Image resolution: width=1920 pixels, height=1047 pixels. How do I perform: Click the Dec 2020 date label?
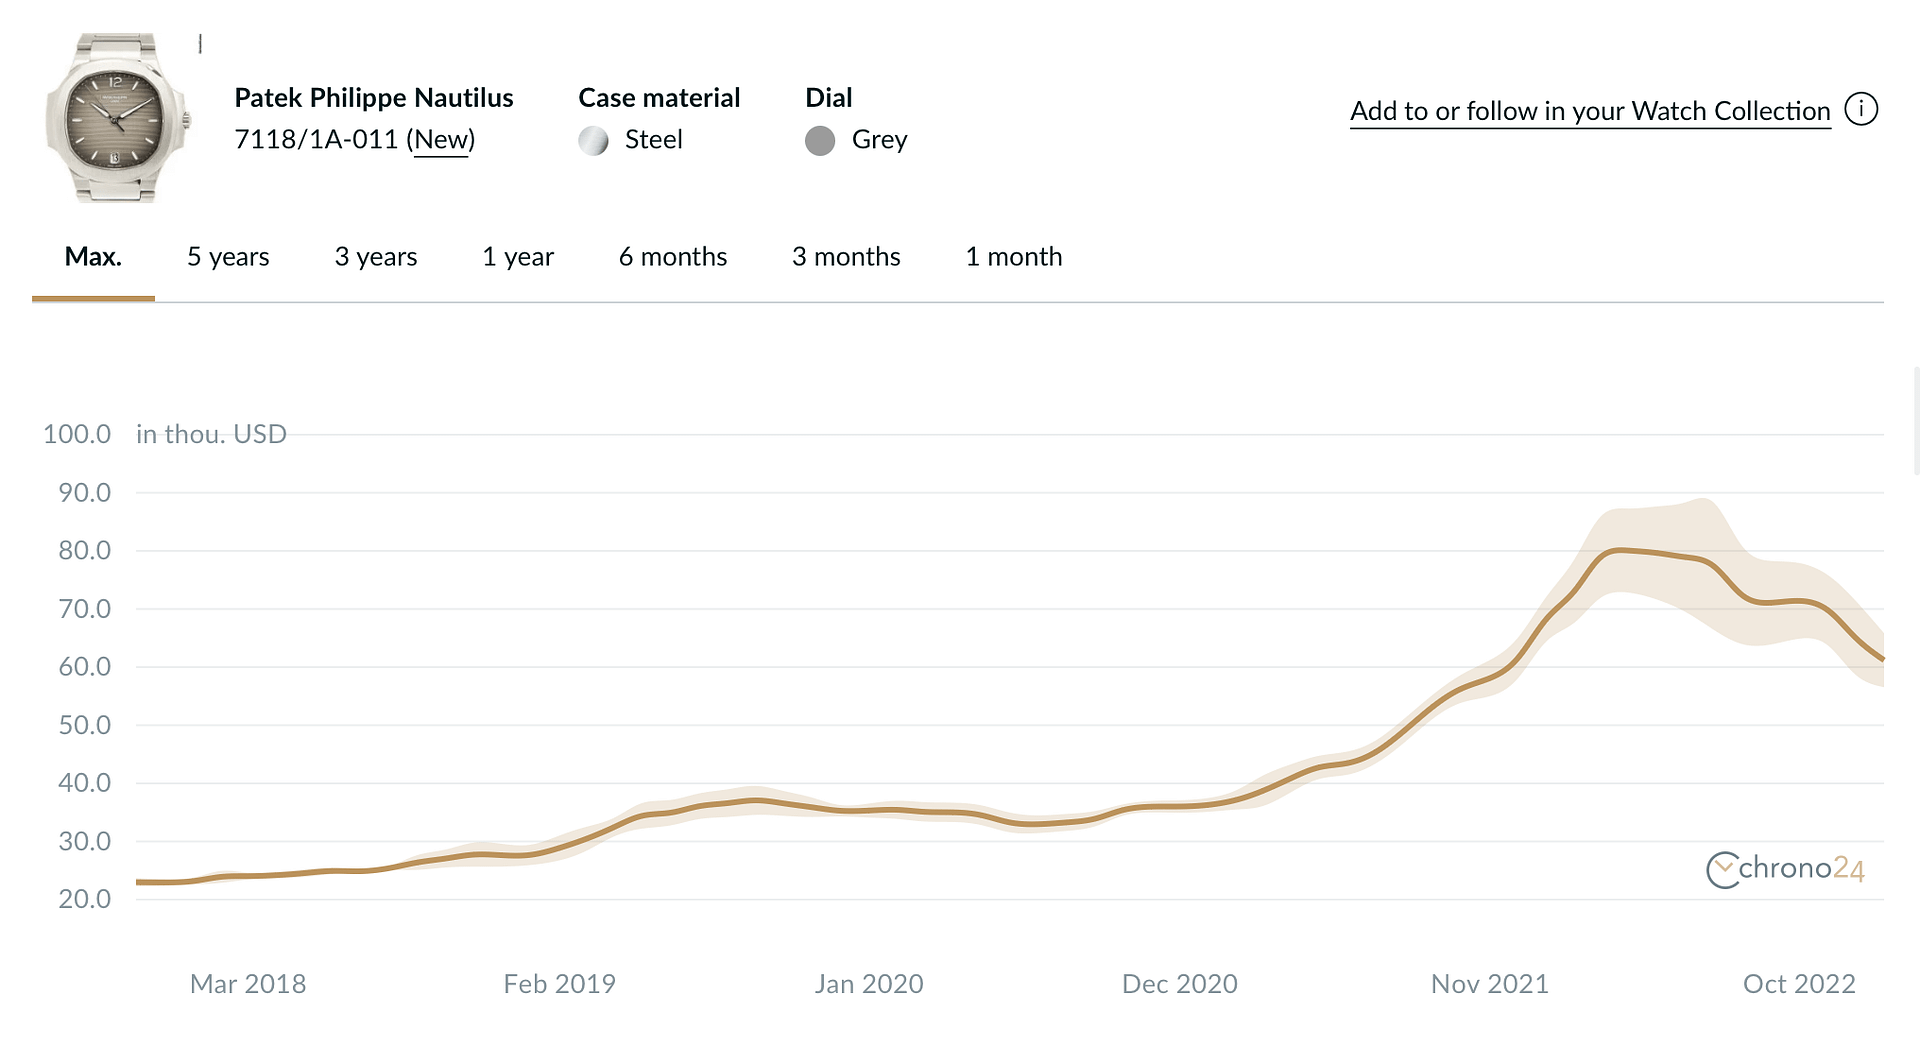click(x=1180, y=984)
